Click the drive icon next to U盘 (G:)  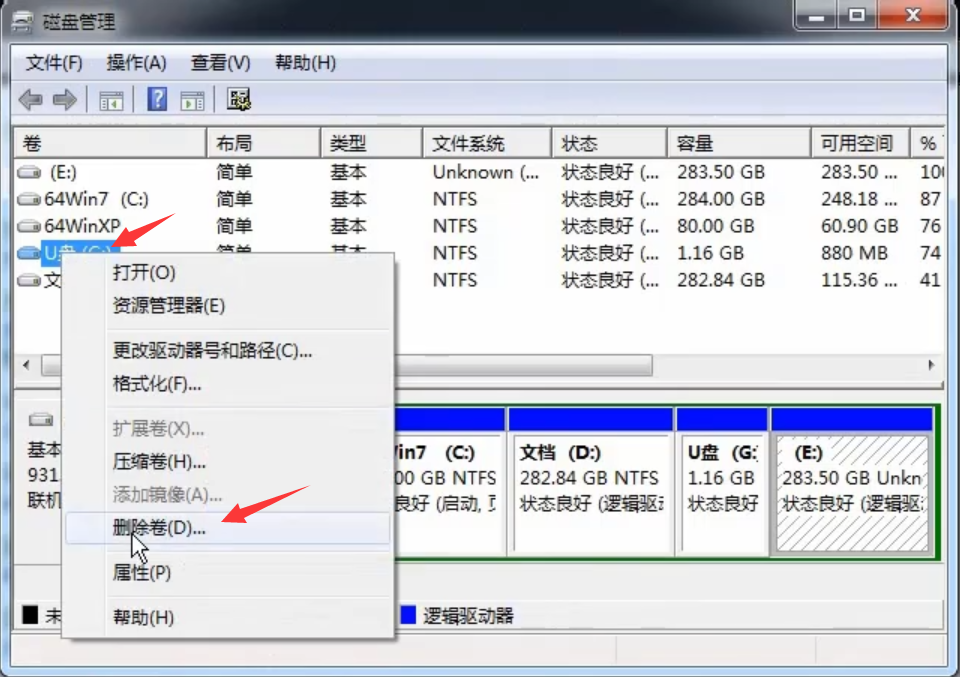click(27, 253)
